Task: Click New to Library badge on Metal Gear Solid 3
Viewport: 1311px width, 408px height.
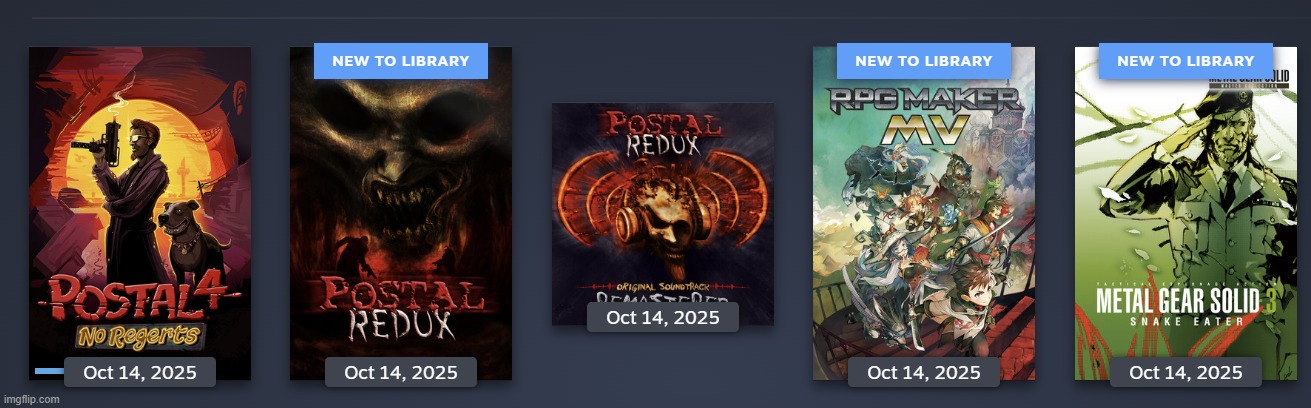Action: pyautogui.click(x=1185, y=61)
